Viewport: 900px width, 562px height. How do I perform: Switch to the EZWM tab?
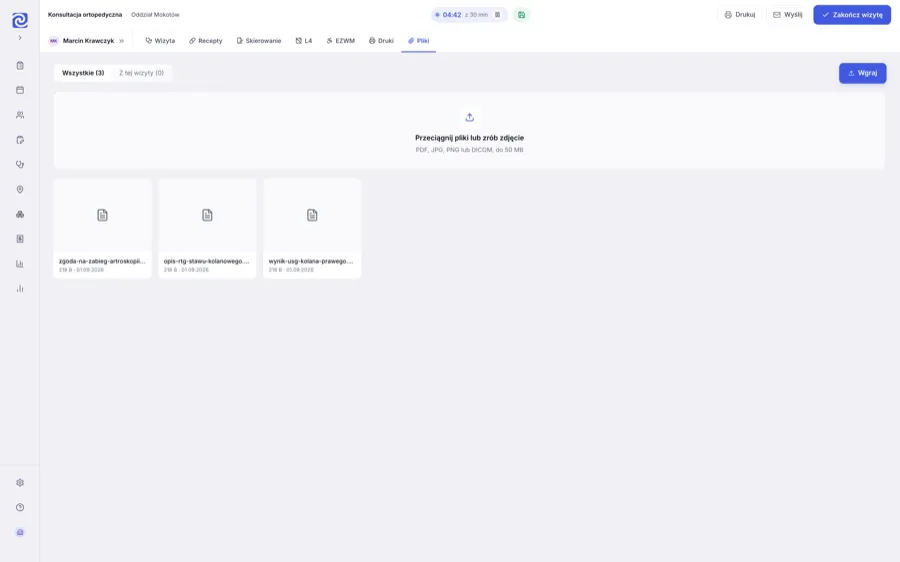point(340,41)
